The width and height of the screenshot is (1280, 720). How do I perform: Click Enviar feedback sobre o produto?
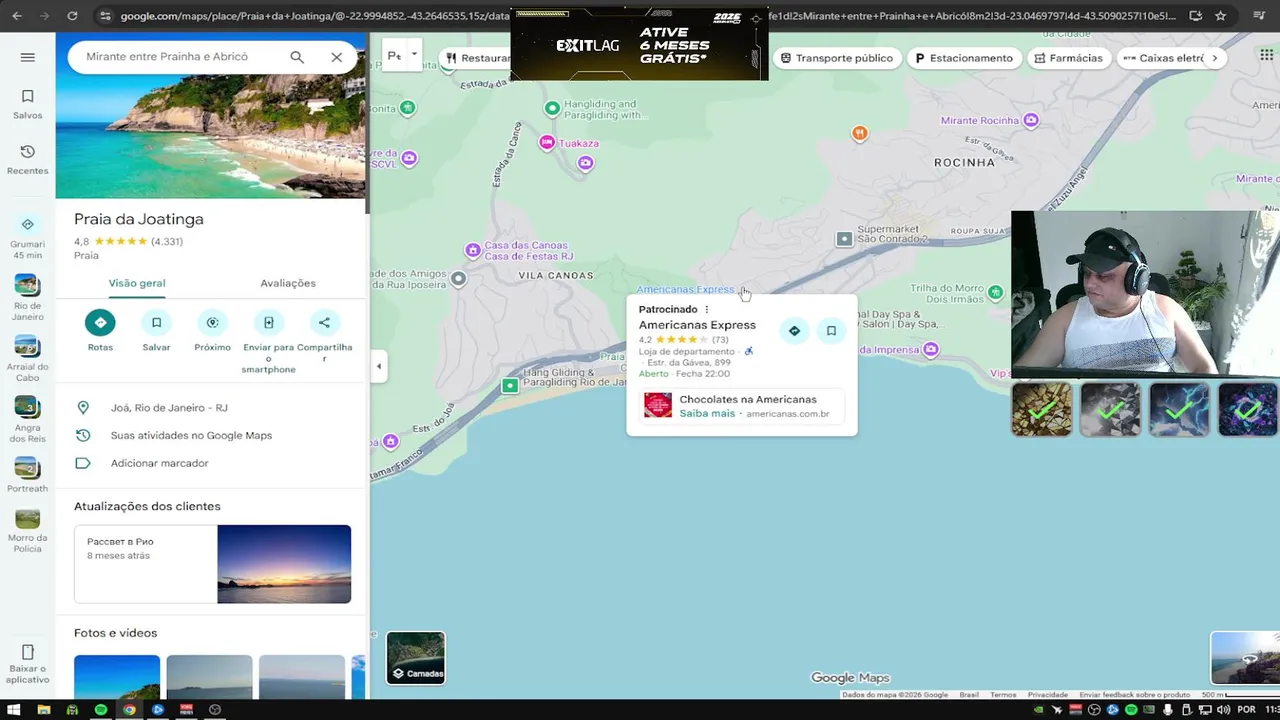tap(1135, 695)
